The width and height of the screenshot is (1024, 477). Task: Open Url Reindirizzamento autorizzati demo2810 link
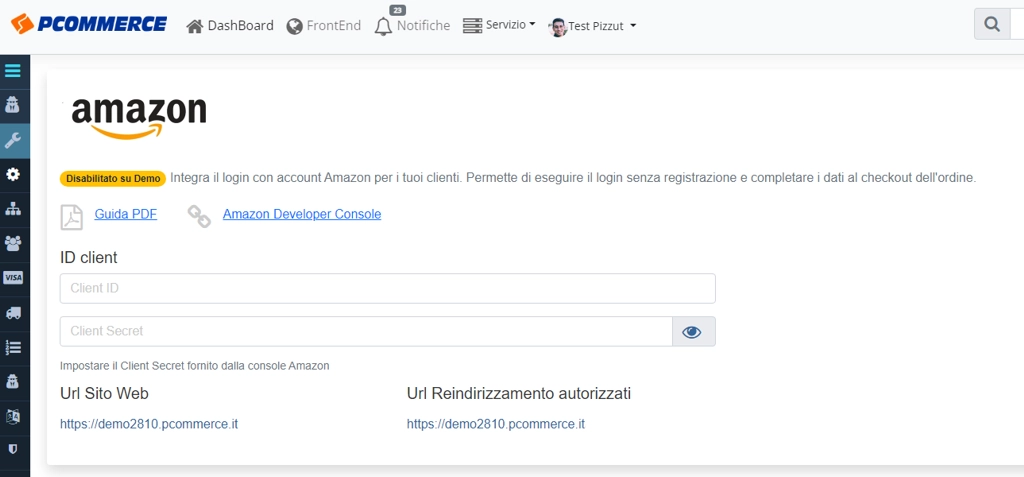496,424
